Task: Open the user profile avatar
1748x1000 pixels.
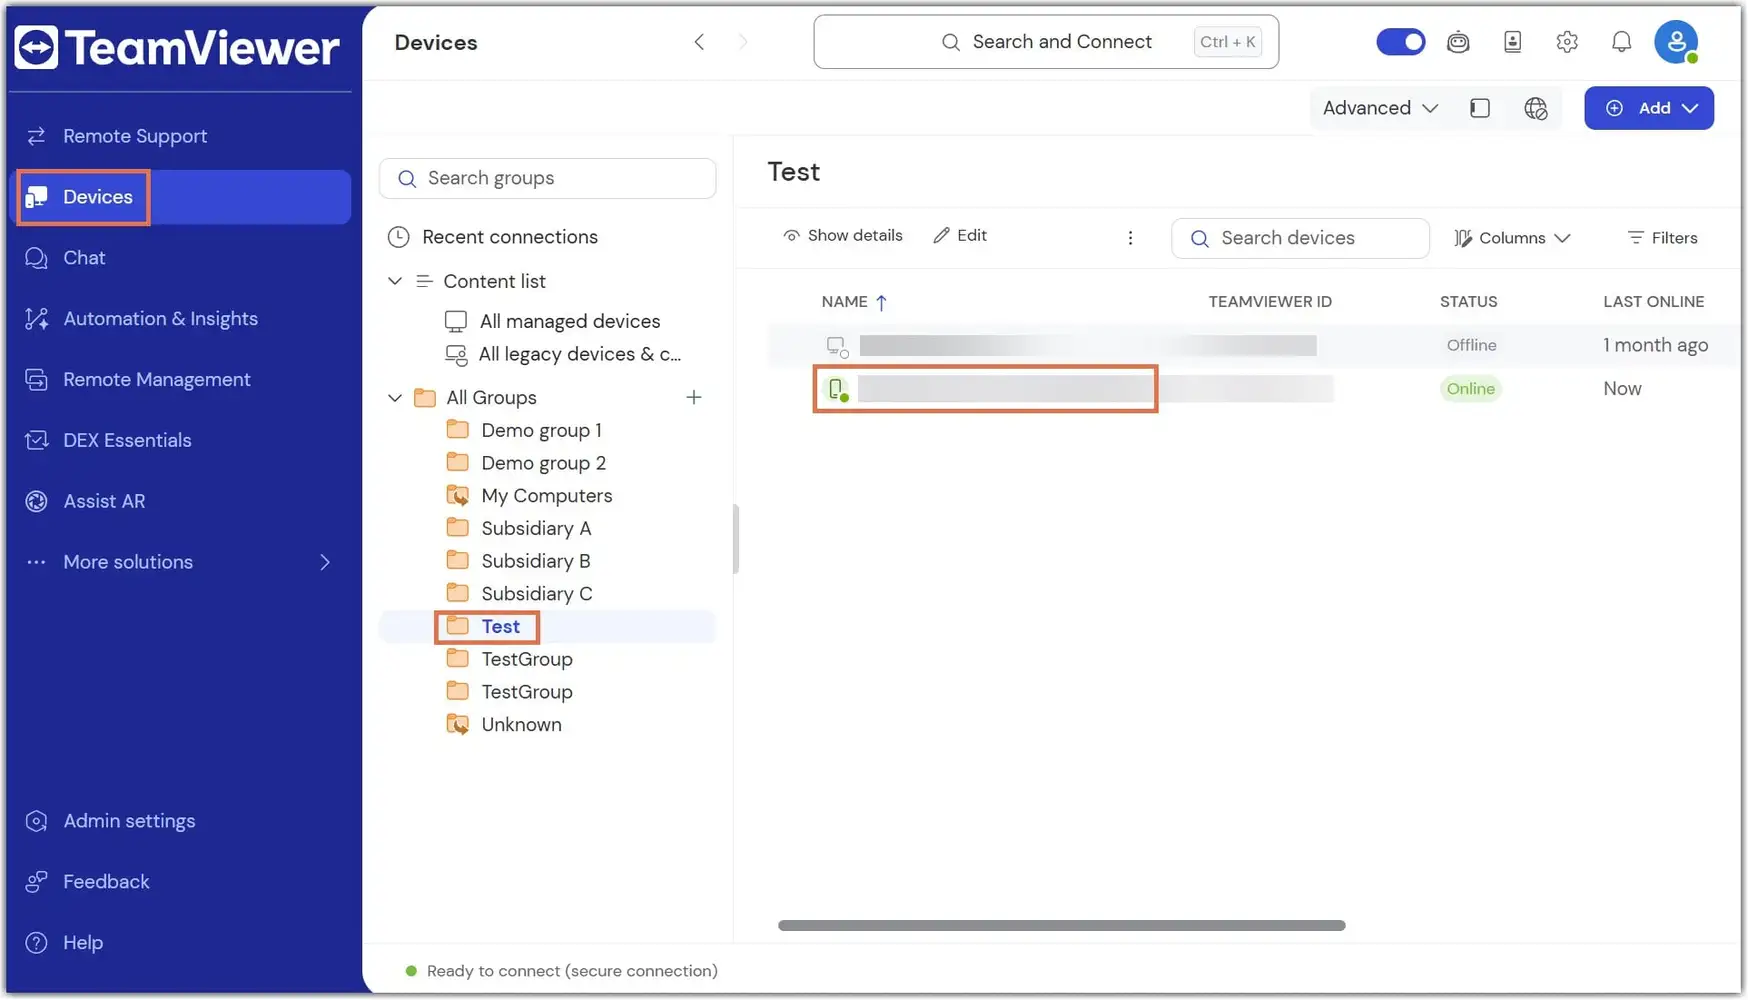Action: tap(1677, 42)
